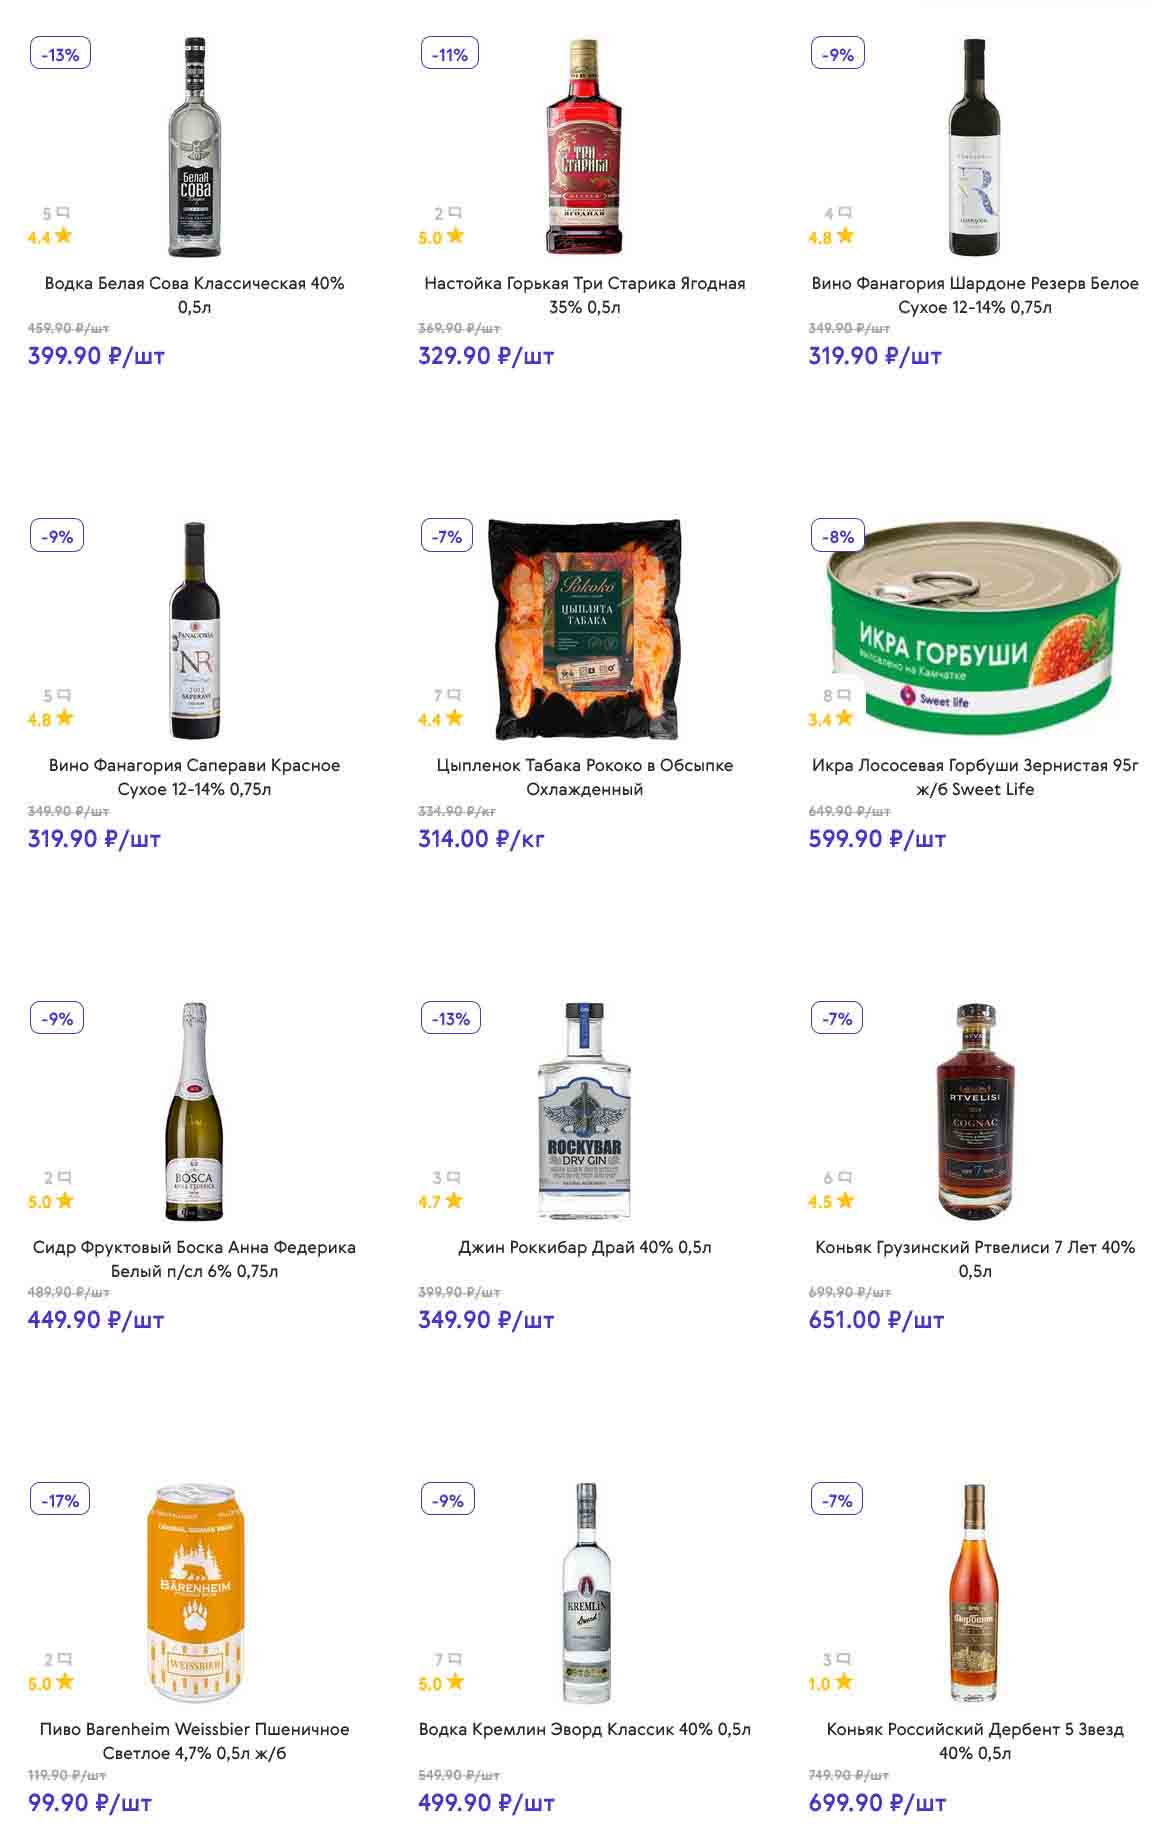Viewport: 1171px width, 1834px height.
Task: Click the comments icon for Цыпленок Табака Рококо
Action: pos(454,695)
